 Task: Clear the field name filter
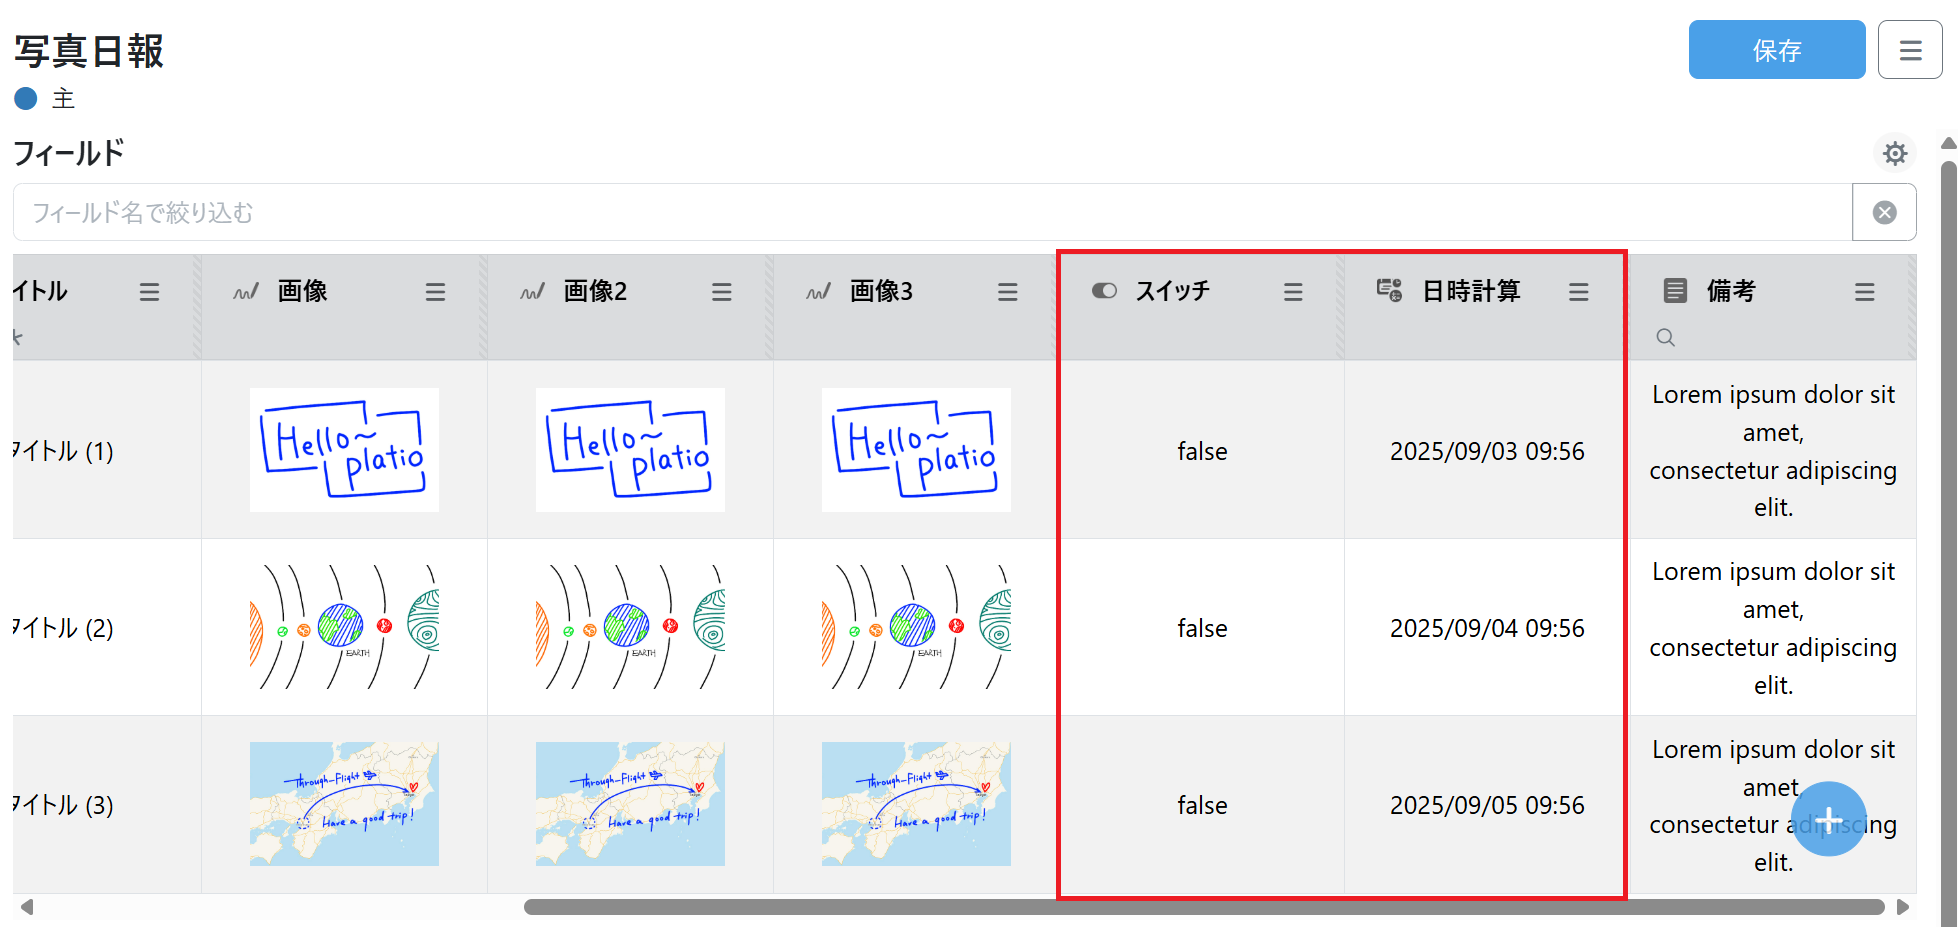pos(1884,213)
